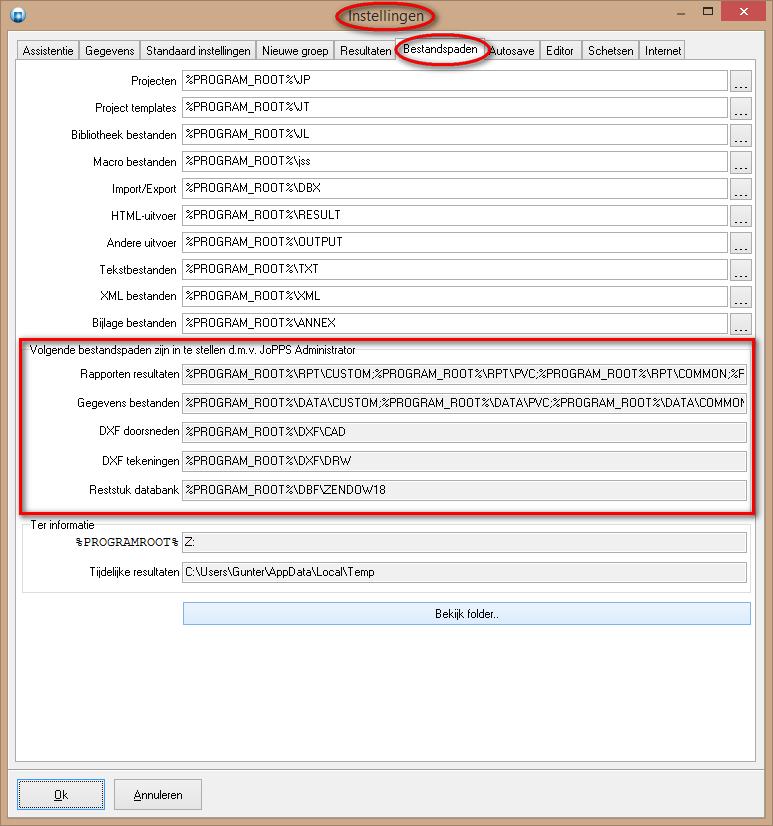Click the Macro bestanden path field

tap(455, 161)
